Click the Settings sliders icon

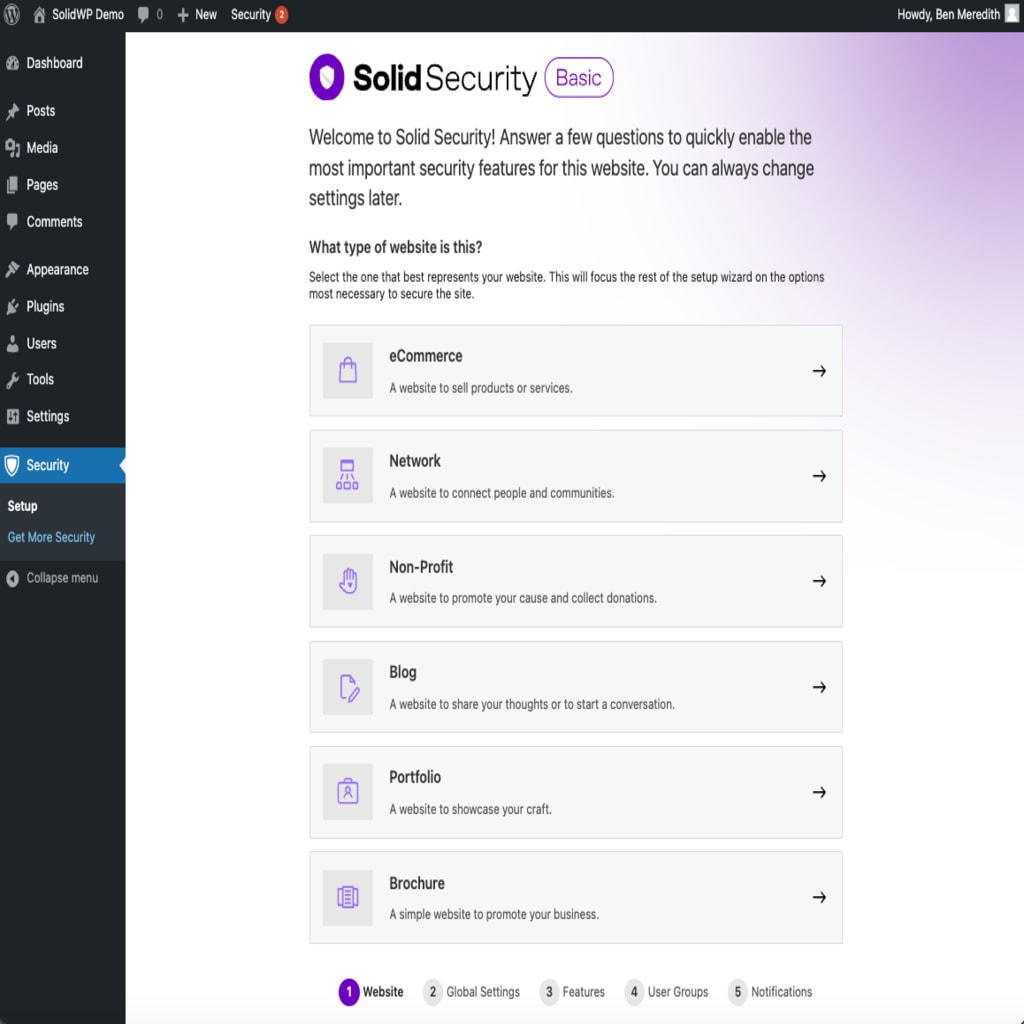click(12, 417)
